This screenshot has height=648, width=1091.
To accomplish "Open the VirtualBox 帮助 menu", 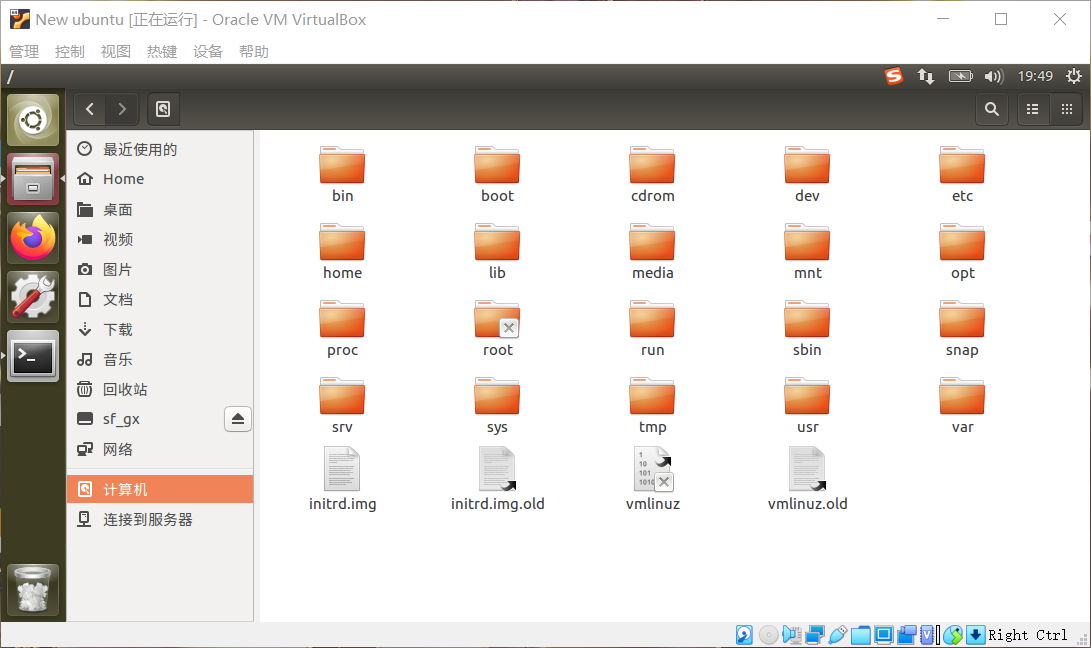I will click(x=253, y=52).
